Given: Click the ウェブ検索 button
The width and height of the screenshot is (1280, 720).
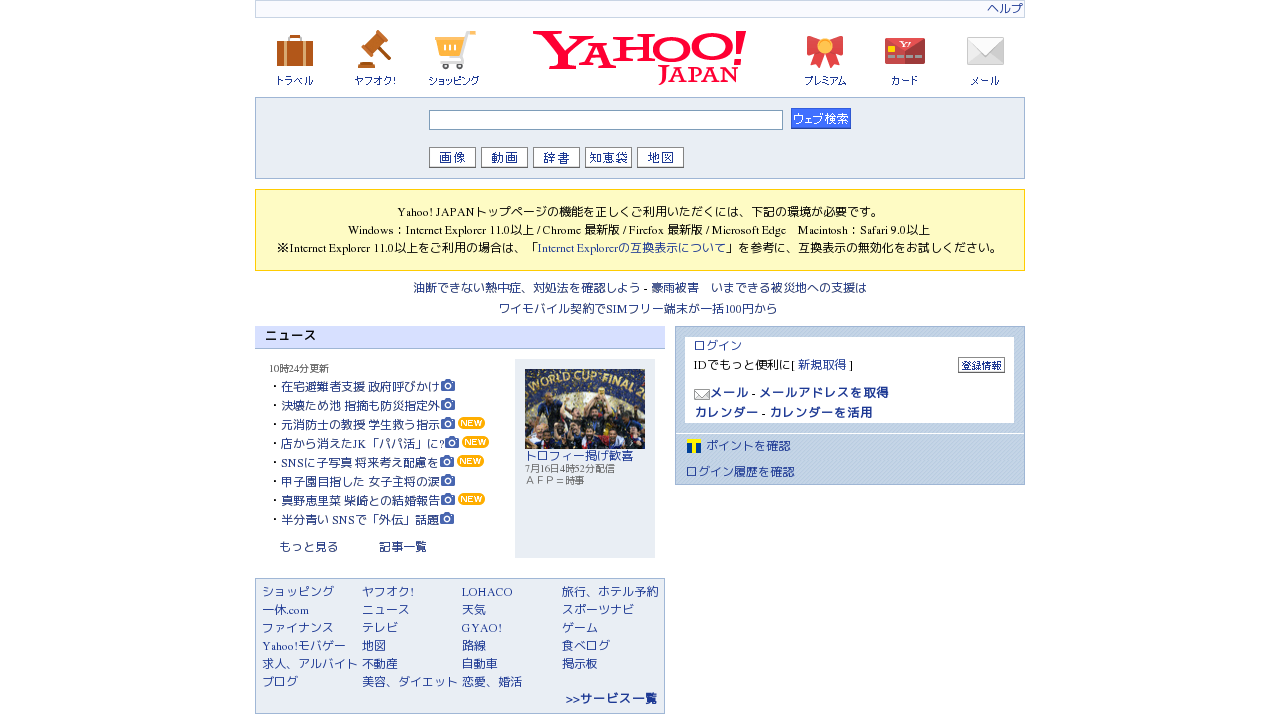Looking at the screenshot, I should point(821,119).
